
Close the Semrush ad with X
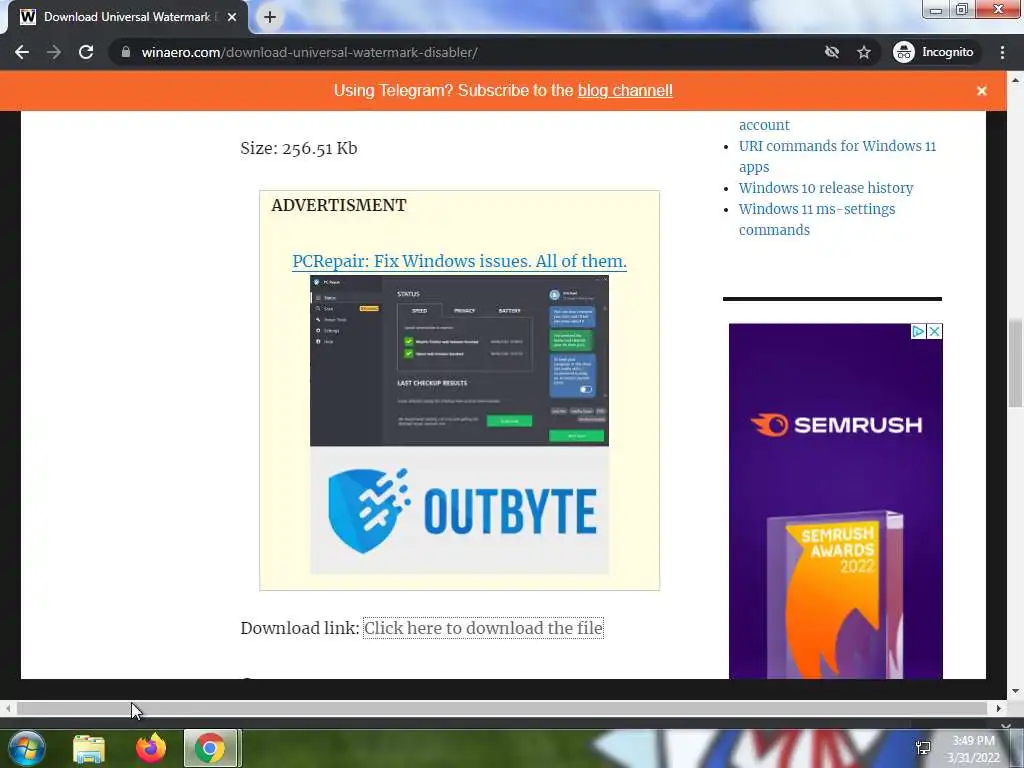click(x=935, y=332)
